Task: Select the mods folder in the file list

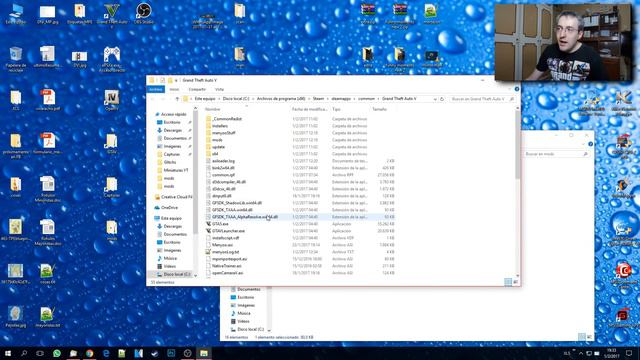Action: (217, 140)
